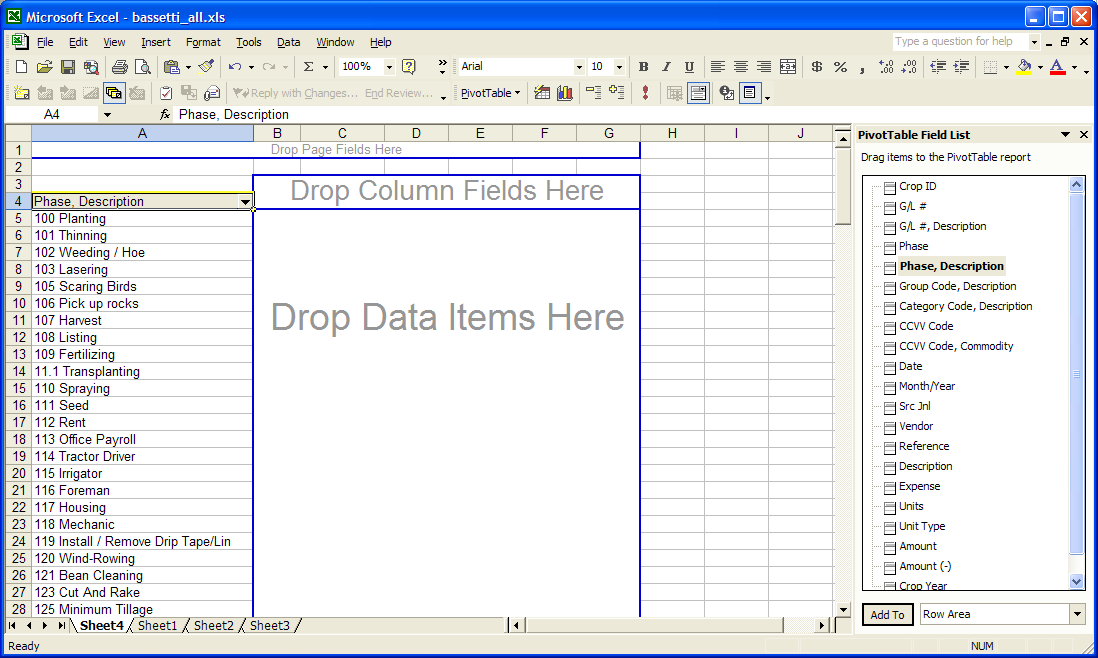The height and width of the screenshot is (658, 1098).
Task: Click the Add To button
Action: pyautogui.click(x=887, y=615)
